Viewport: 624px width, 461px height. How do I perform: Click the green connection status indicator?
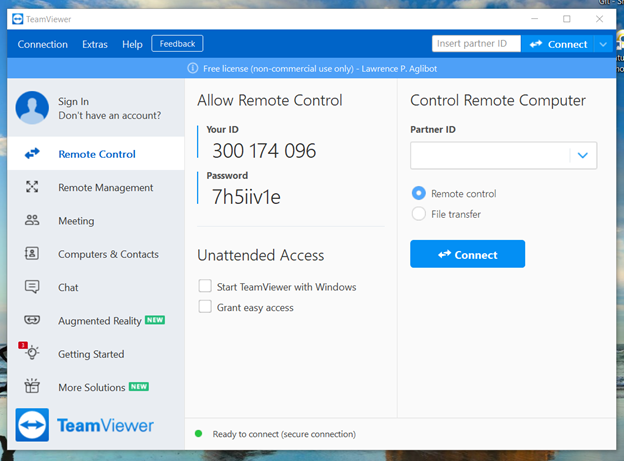[199, 434]
